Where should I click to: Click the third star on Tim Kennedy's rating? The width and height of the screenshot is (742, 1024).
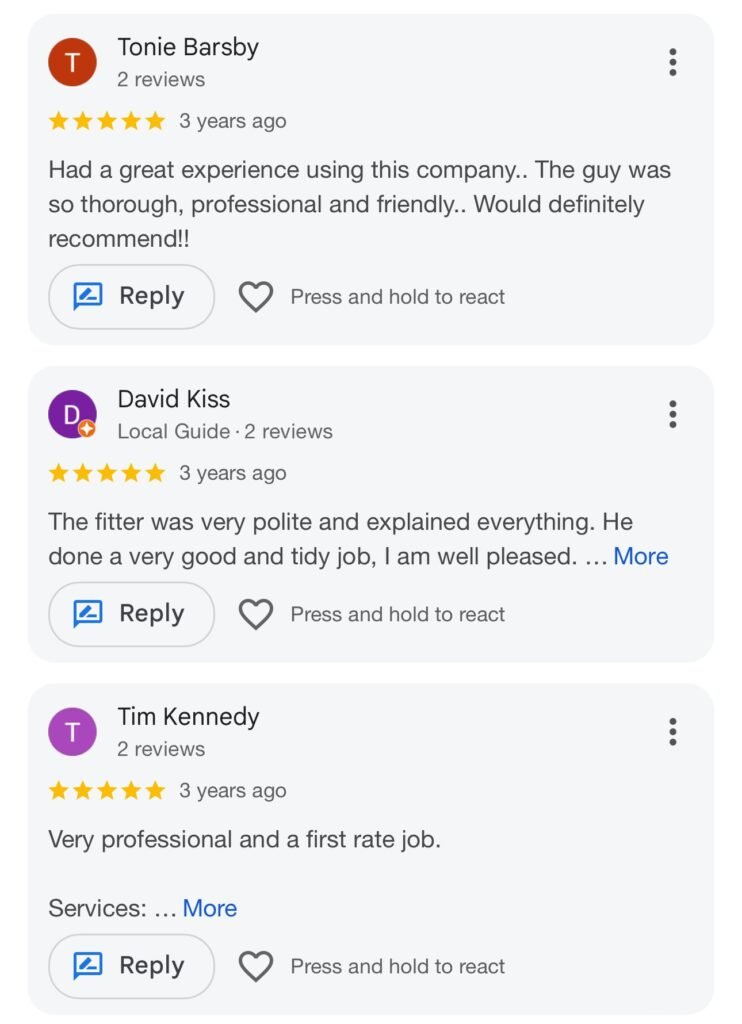(105, 790)
